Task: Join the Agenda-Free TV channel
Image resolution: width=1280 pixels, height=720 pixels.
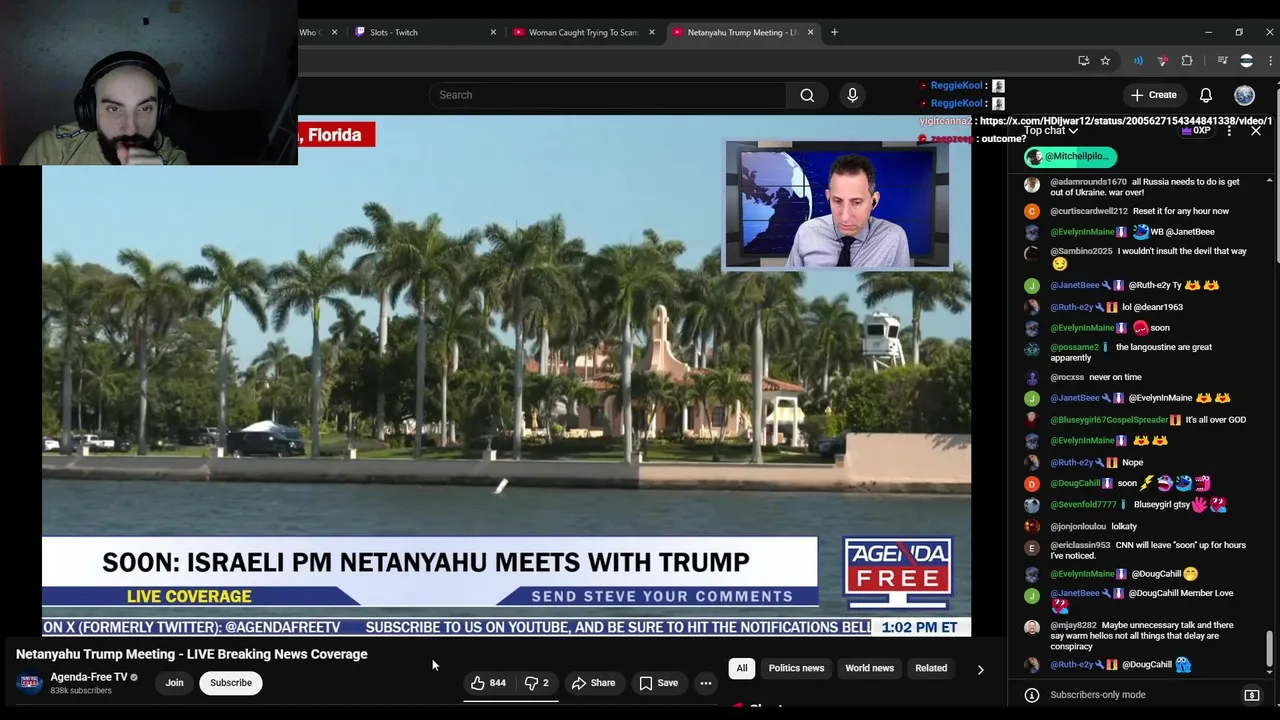Action: tap(174, 683)
